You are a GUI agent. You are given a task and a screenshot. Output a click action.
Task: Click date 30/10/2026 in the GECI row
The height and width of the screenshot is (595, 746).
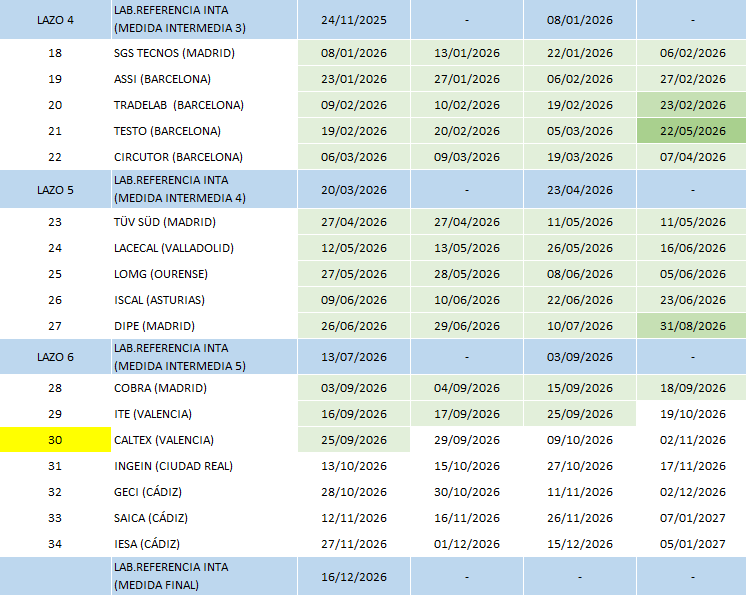467,492
